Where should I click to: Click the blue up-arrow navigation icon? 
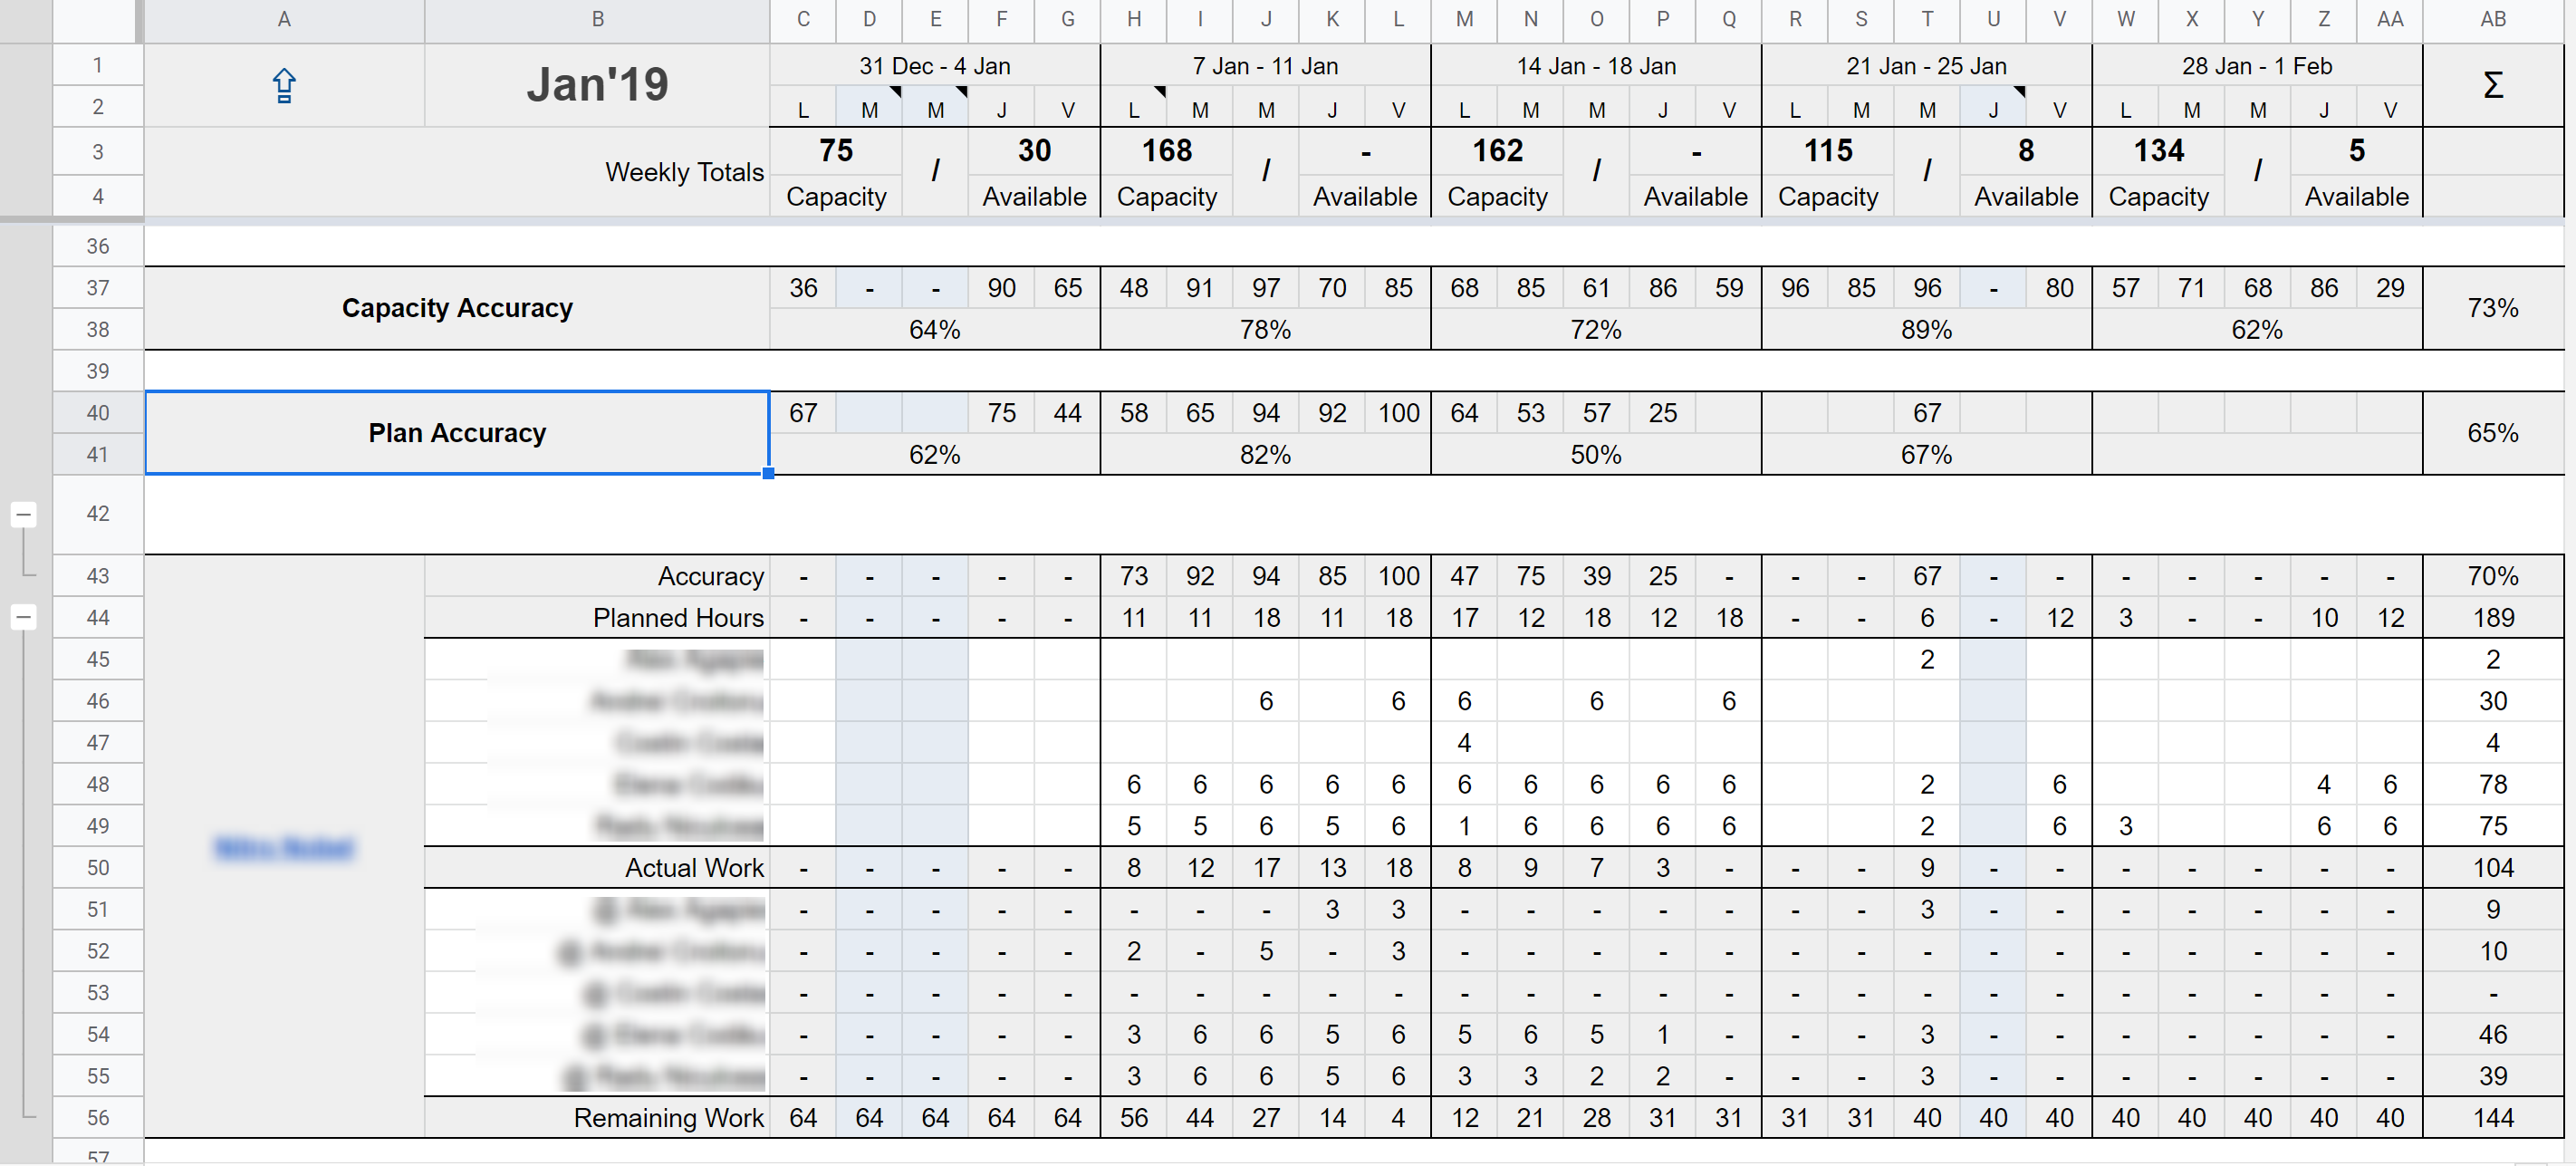(284, 85)
